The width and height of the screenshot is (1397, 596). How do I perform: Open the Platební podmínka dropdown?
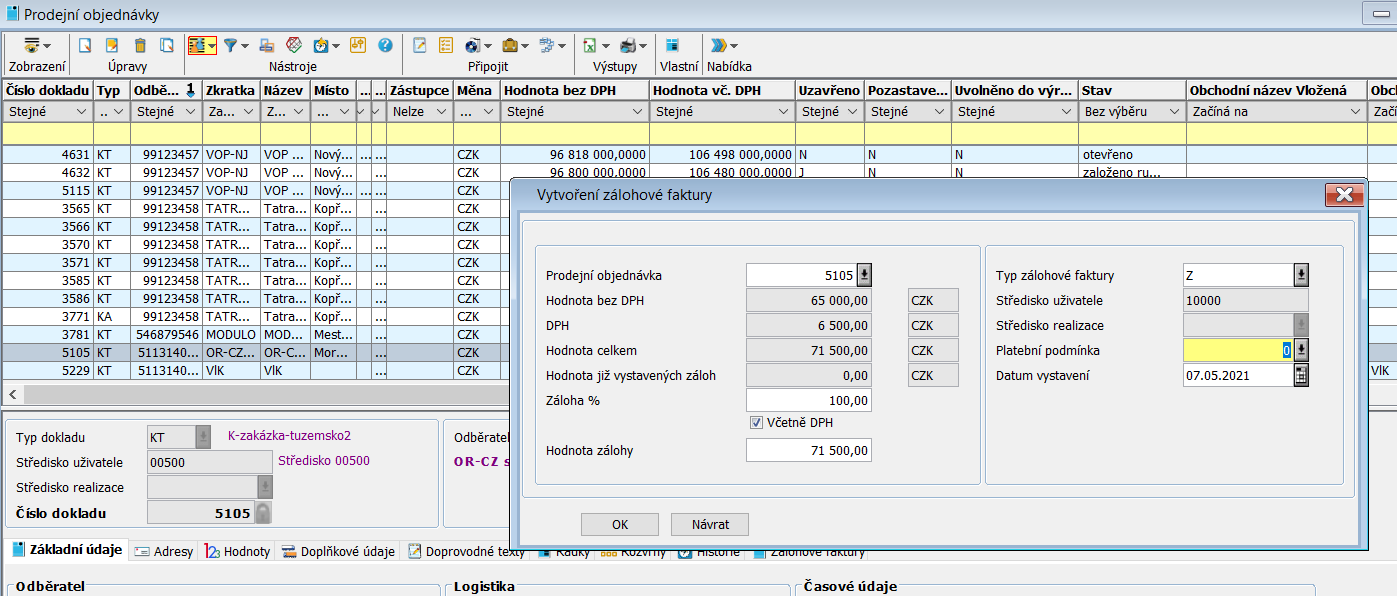(1301, 350)
